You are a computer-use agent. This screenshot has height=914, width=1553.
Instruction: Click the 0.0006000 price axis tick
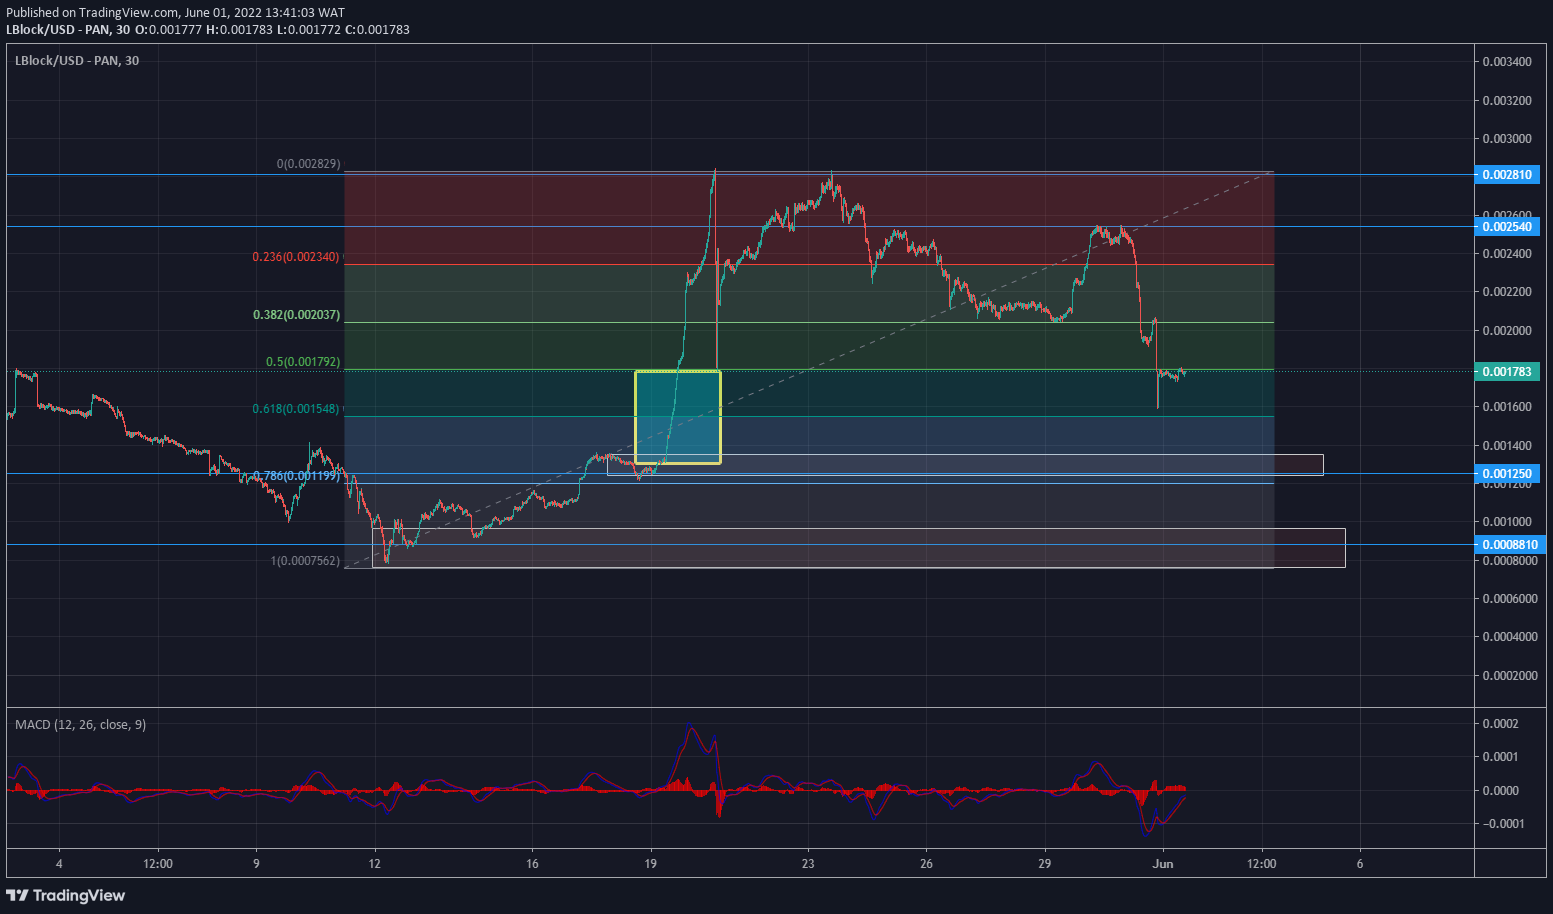[1510, 599]
